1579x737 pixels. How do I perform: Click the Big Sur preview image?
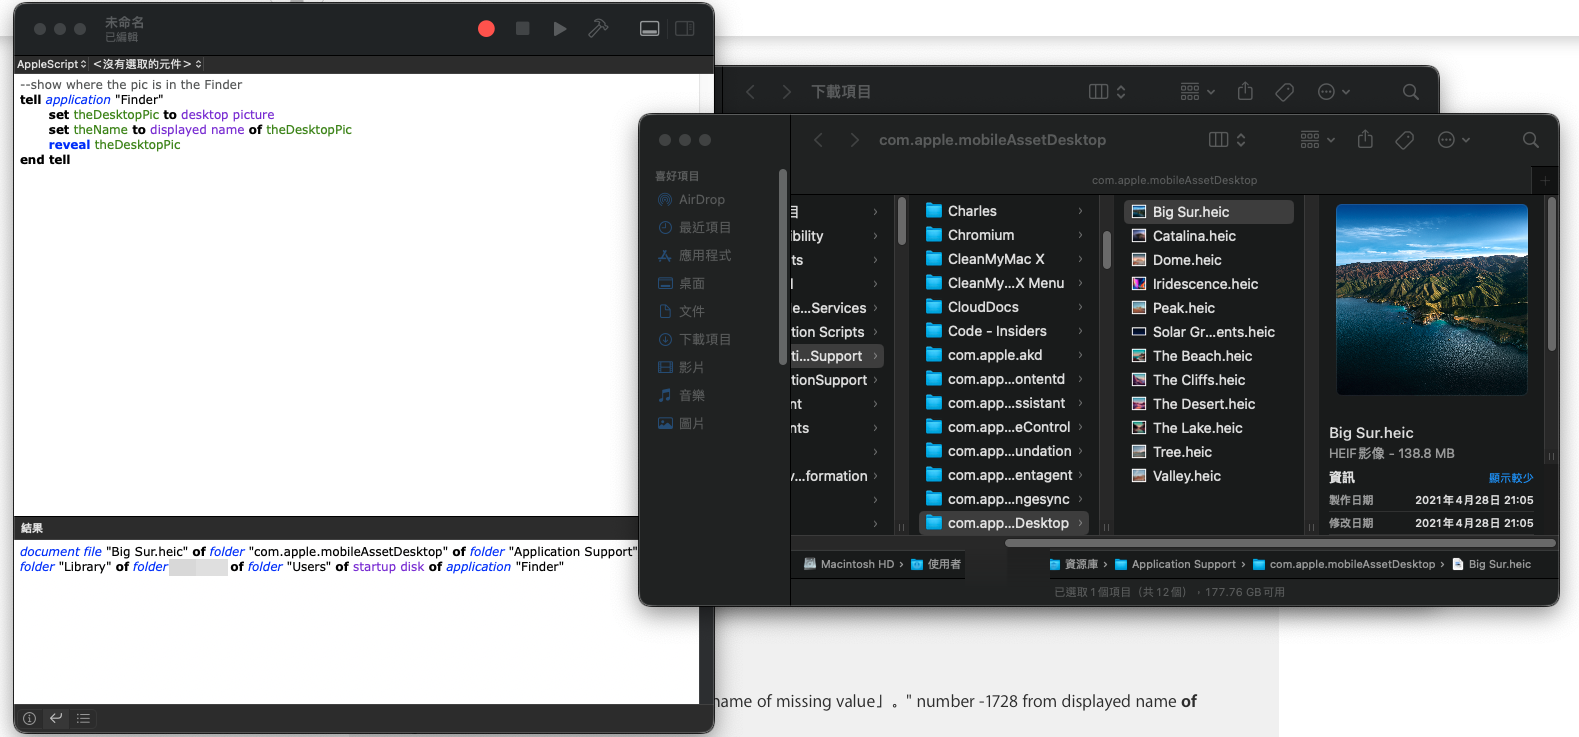coord(1432,299)
